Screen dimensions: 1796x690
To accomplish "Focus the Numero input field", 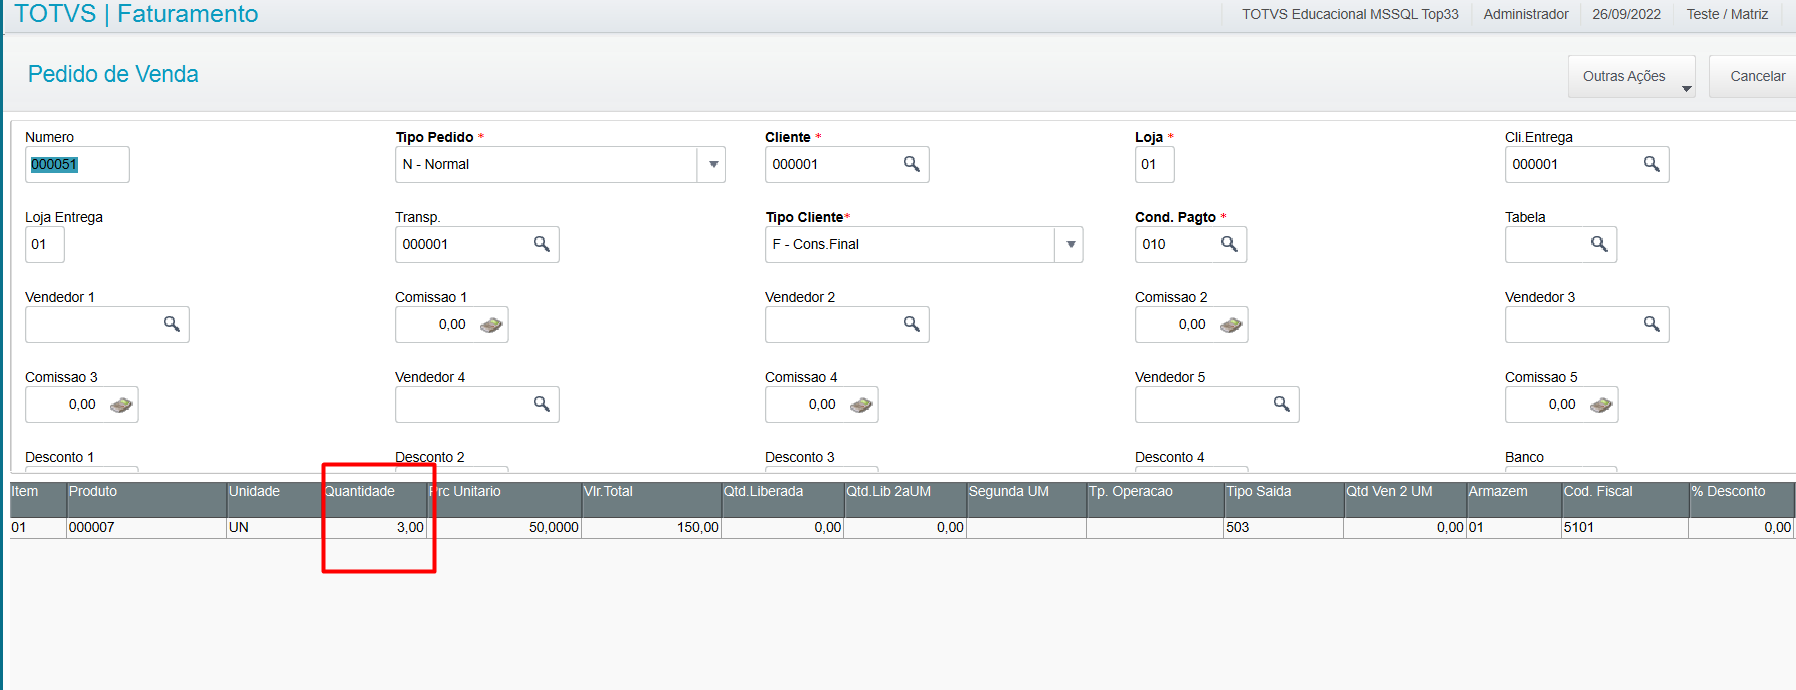I will point(77,164).
